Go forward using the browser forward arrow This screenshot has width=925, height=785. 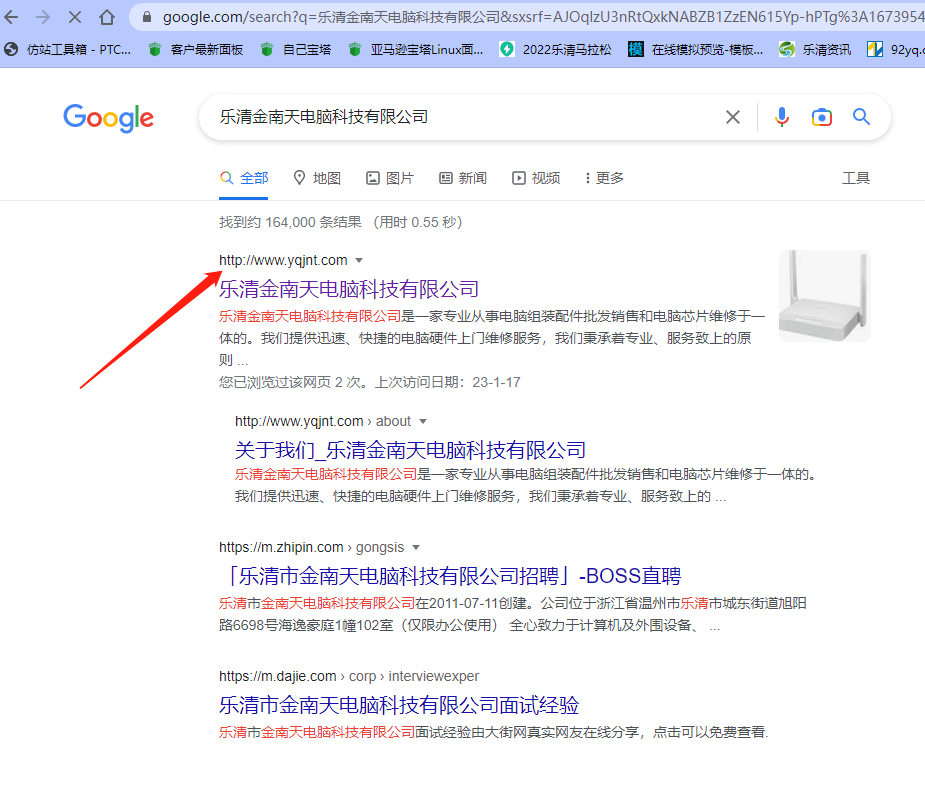pos(43,17)
